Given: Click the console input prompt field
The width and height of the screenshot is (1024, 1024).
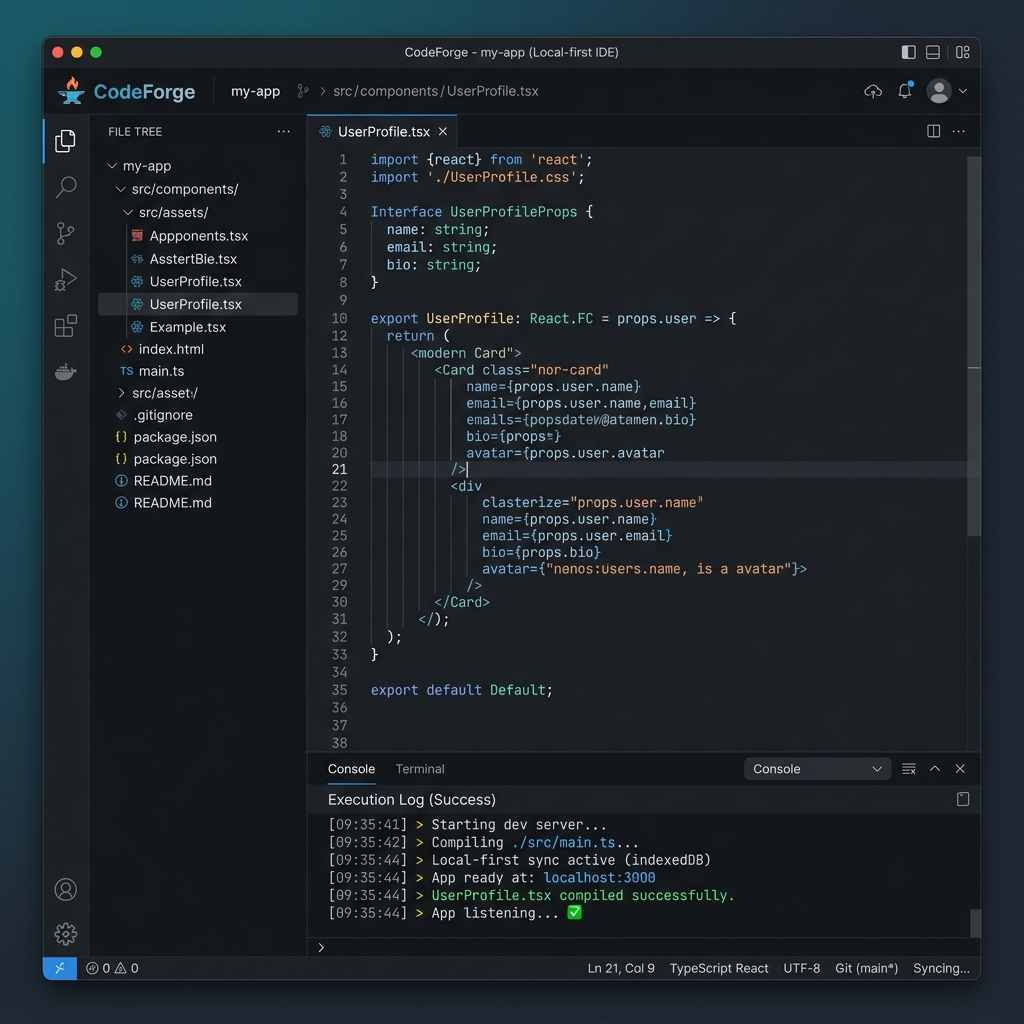Looking at the screenshot, I should click(x=644, y=947).
